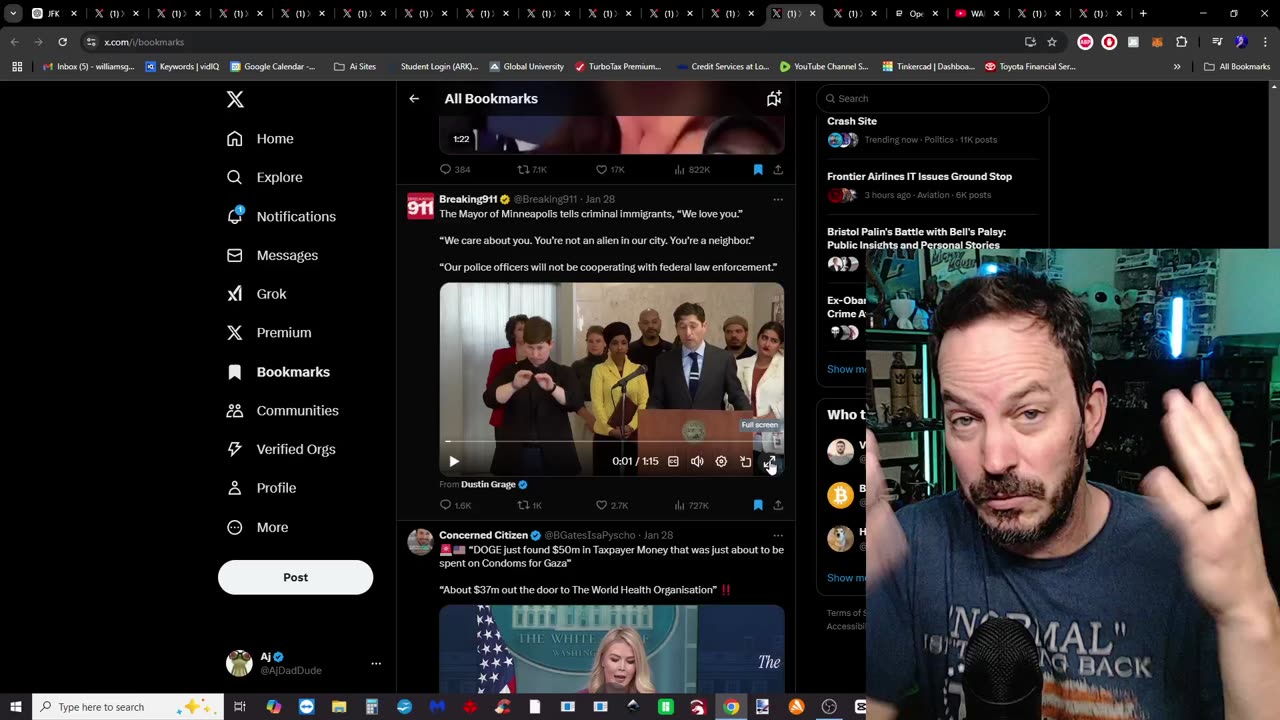Open video settings gear
Viewport: 1280px width, 720px height.
tap(721, 461)
